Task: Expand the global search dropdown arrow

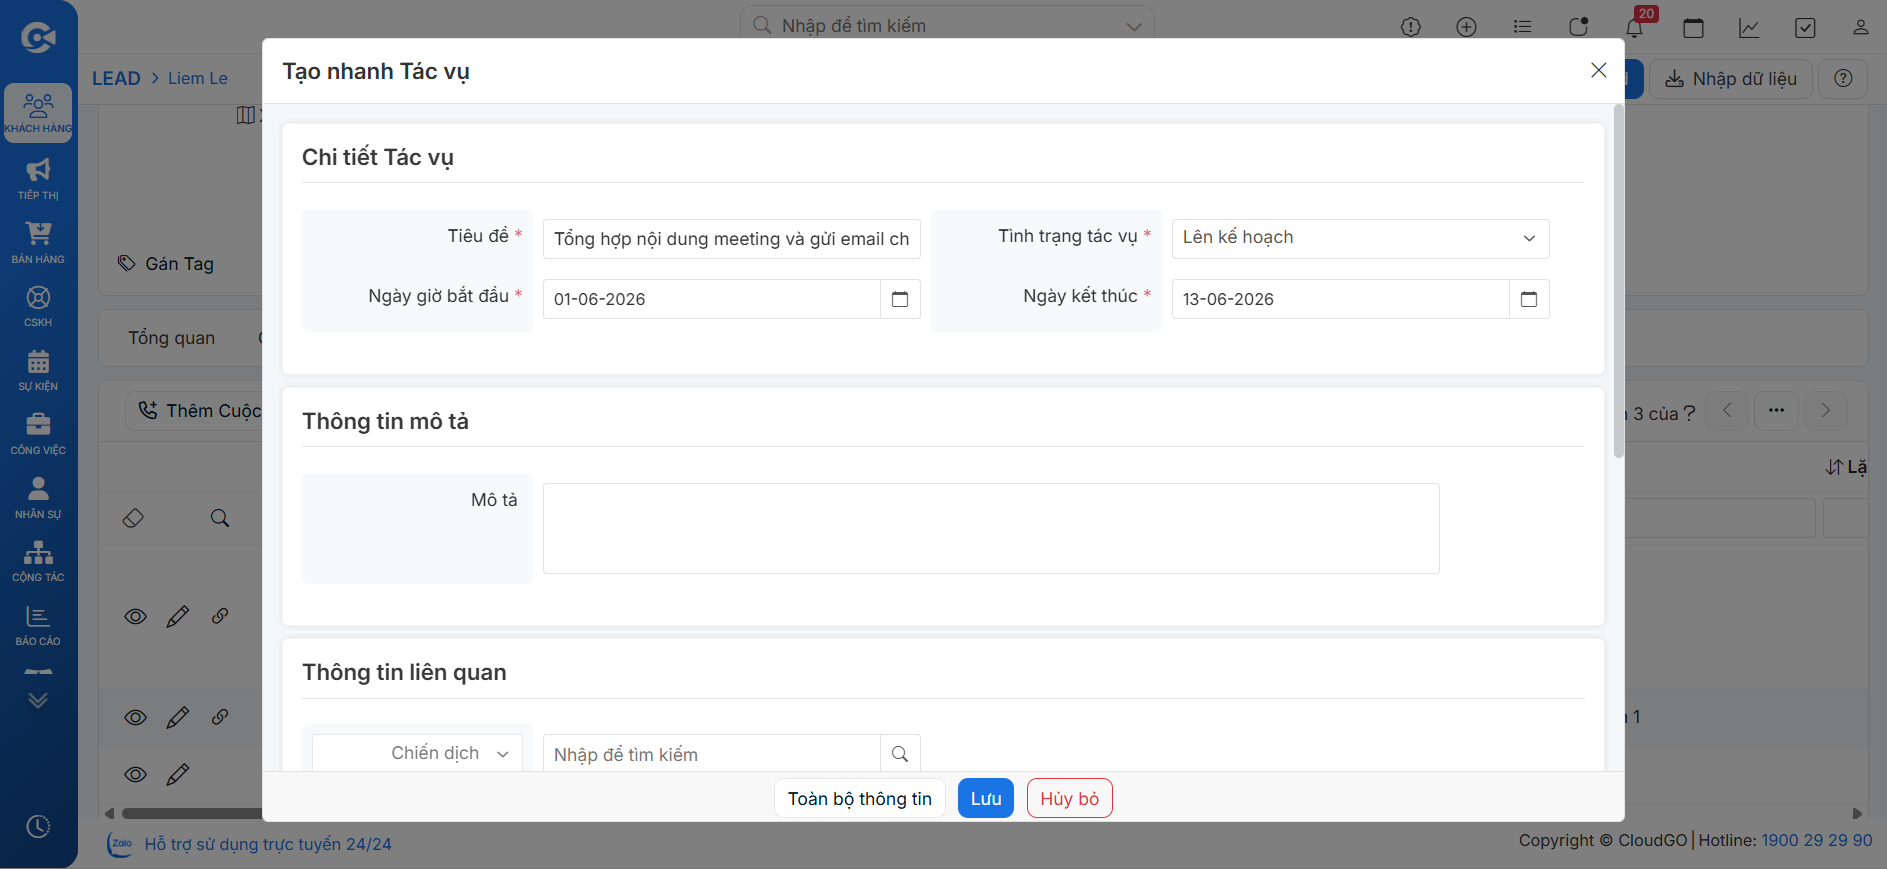Action: pos(1134,26)
